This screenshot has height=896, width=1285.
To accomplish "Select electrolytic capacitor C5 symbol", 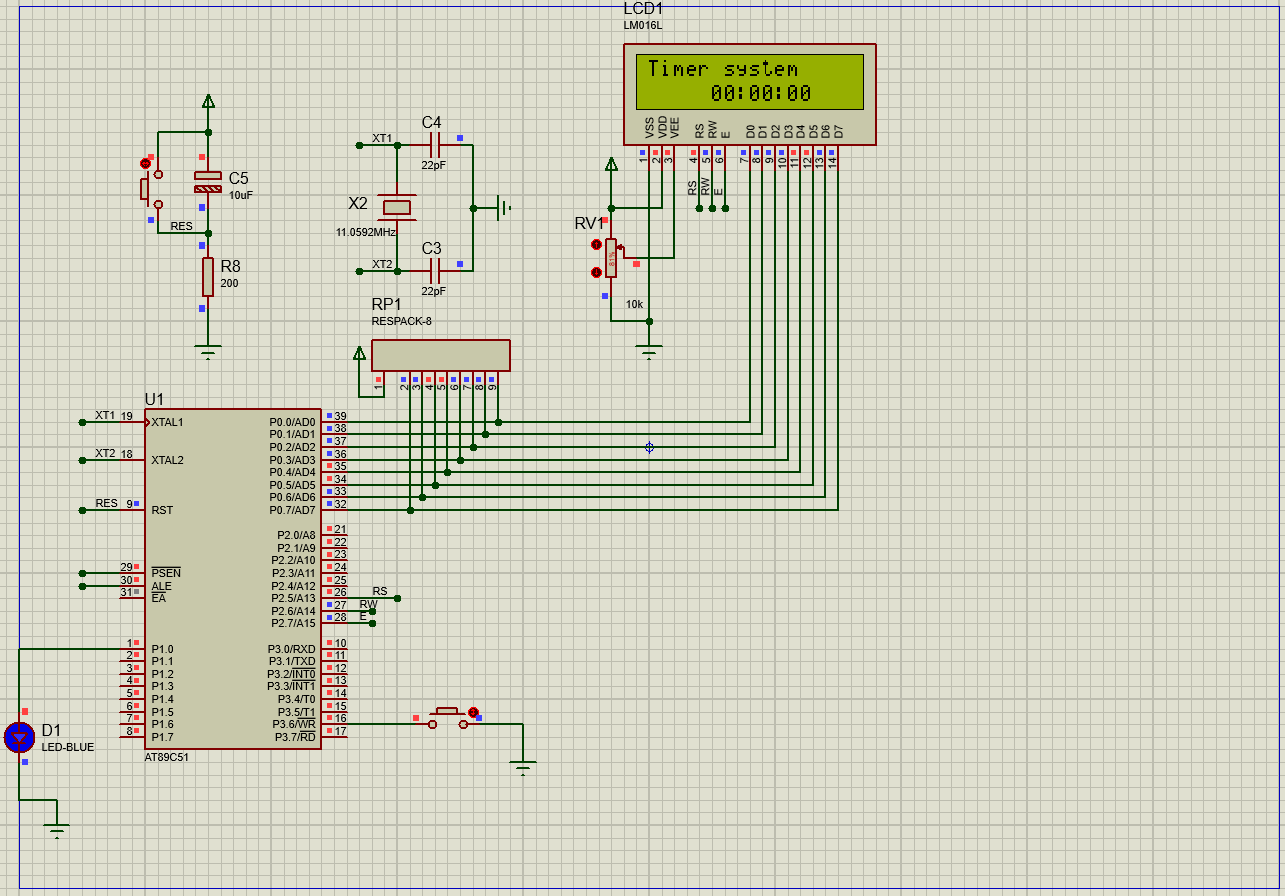I will tap(208, 182).
